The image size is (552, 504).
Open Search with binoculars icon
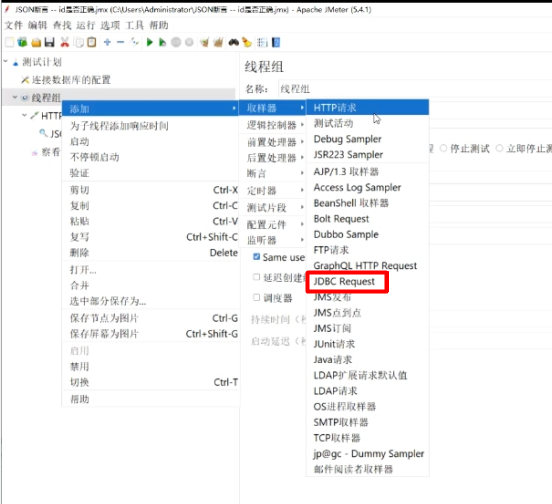coord(233,43)
